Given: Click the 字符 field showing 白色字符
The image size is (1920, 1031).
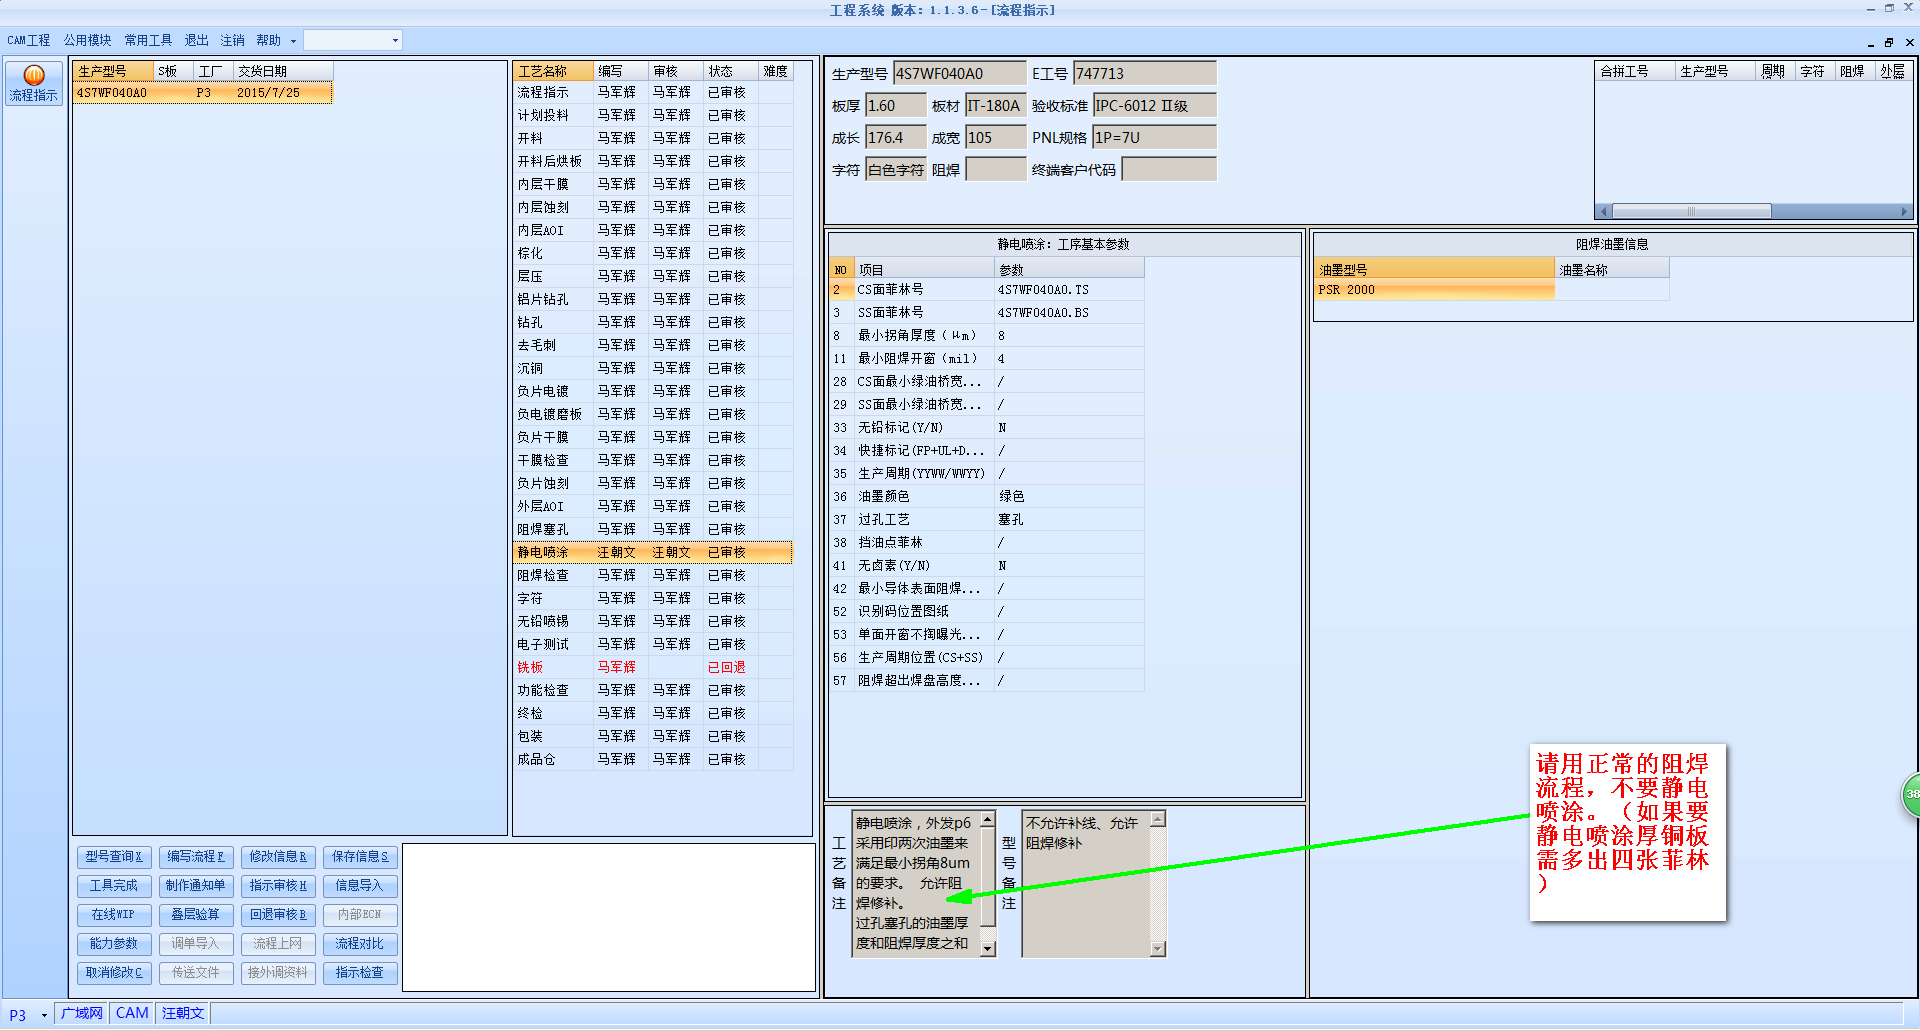Looking at the screenshot, I should pyautogui.click(x=896, y=169).
